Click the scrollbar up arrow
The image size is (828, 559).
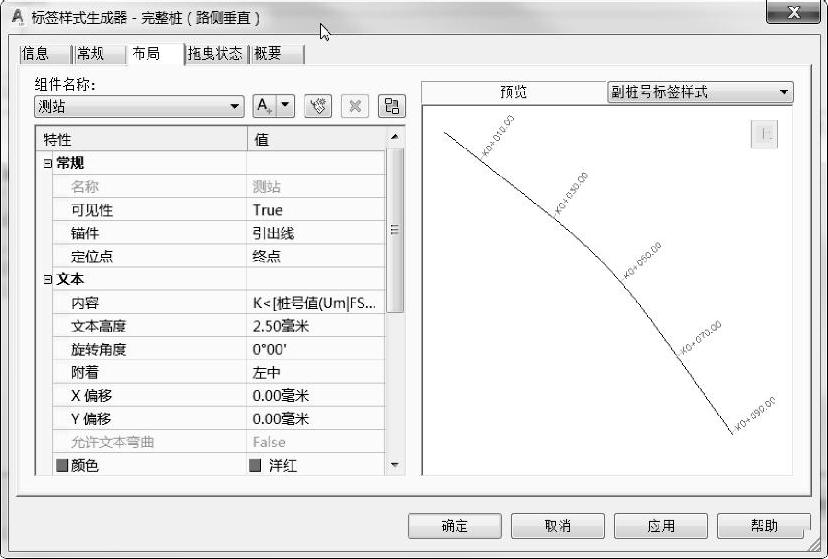tap(395, 138)
